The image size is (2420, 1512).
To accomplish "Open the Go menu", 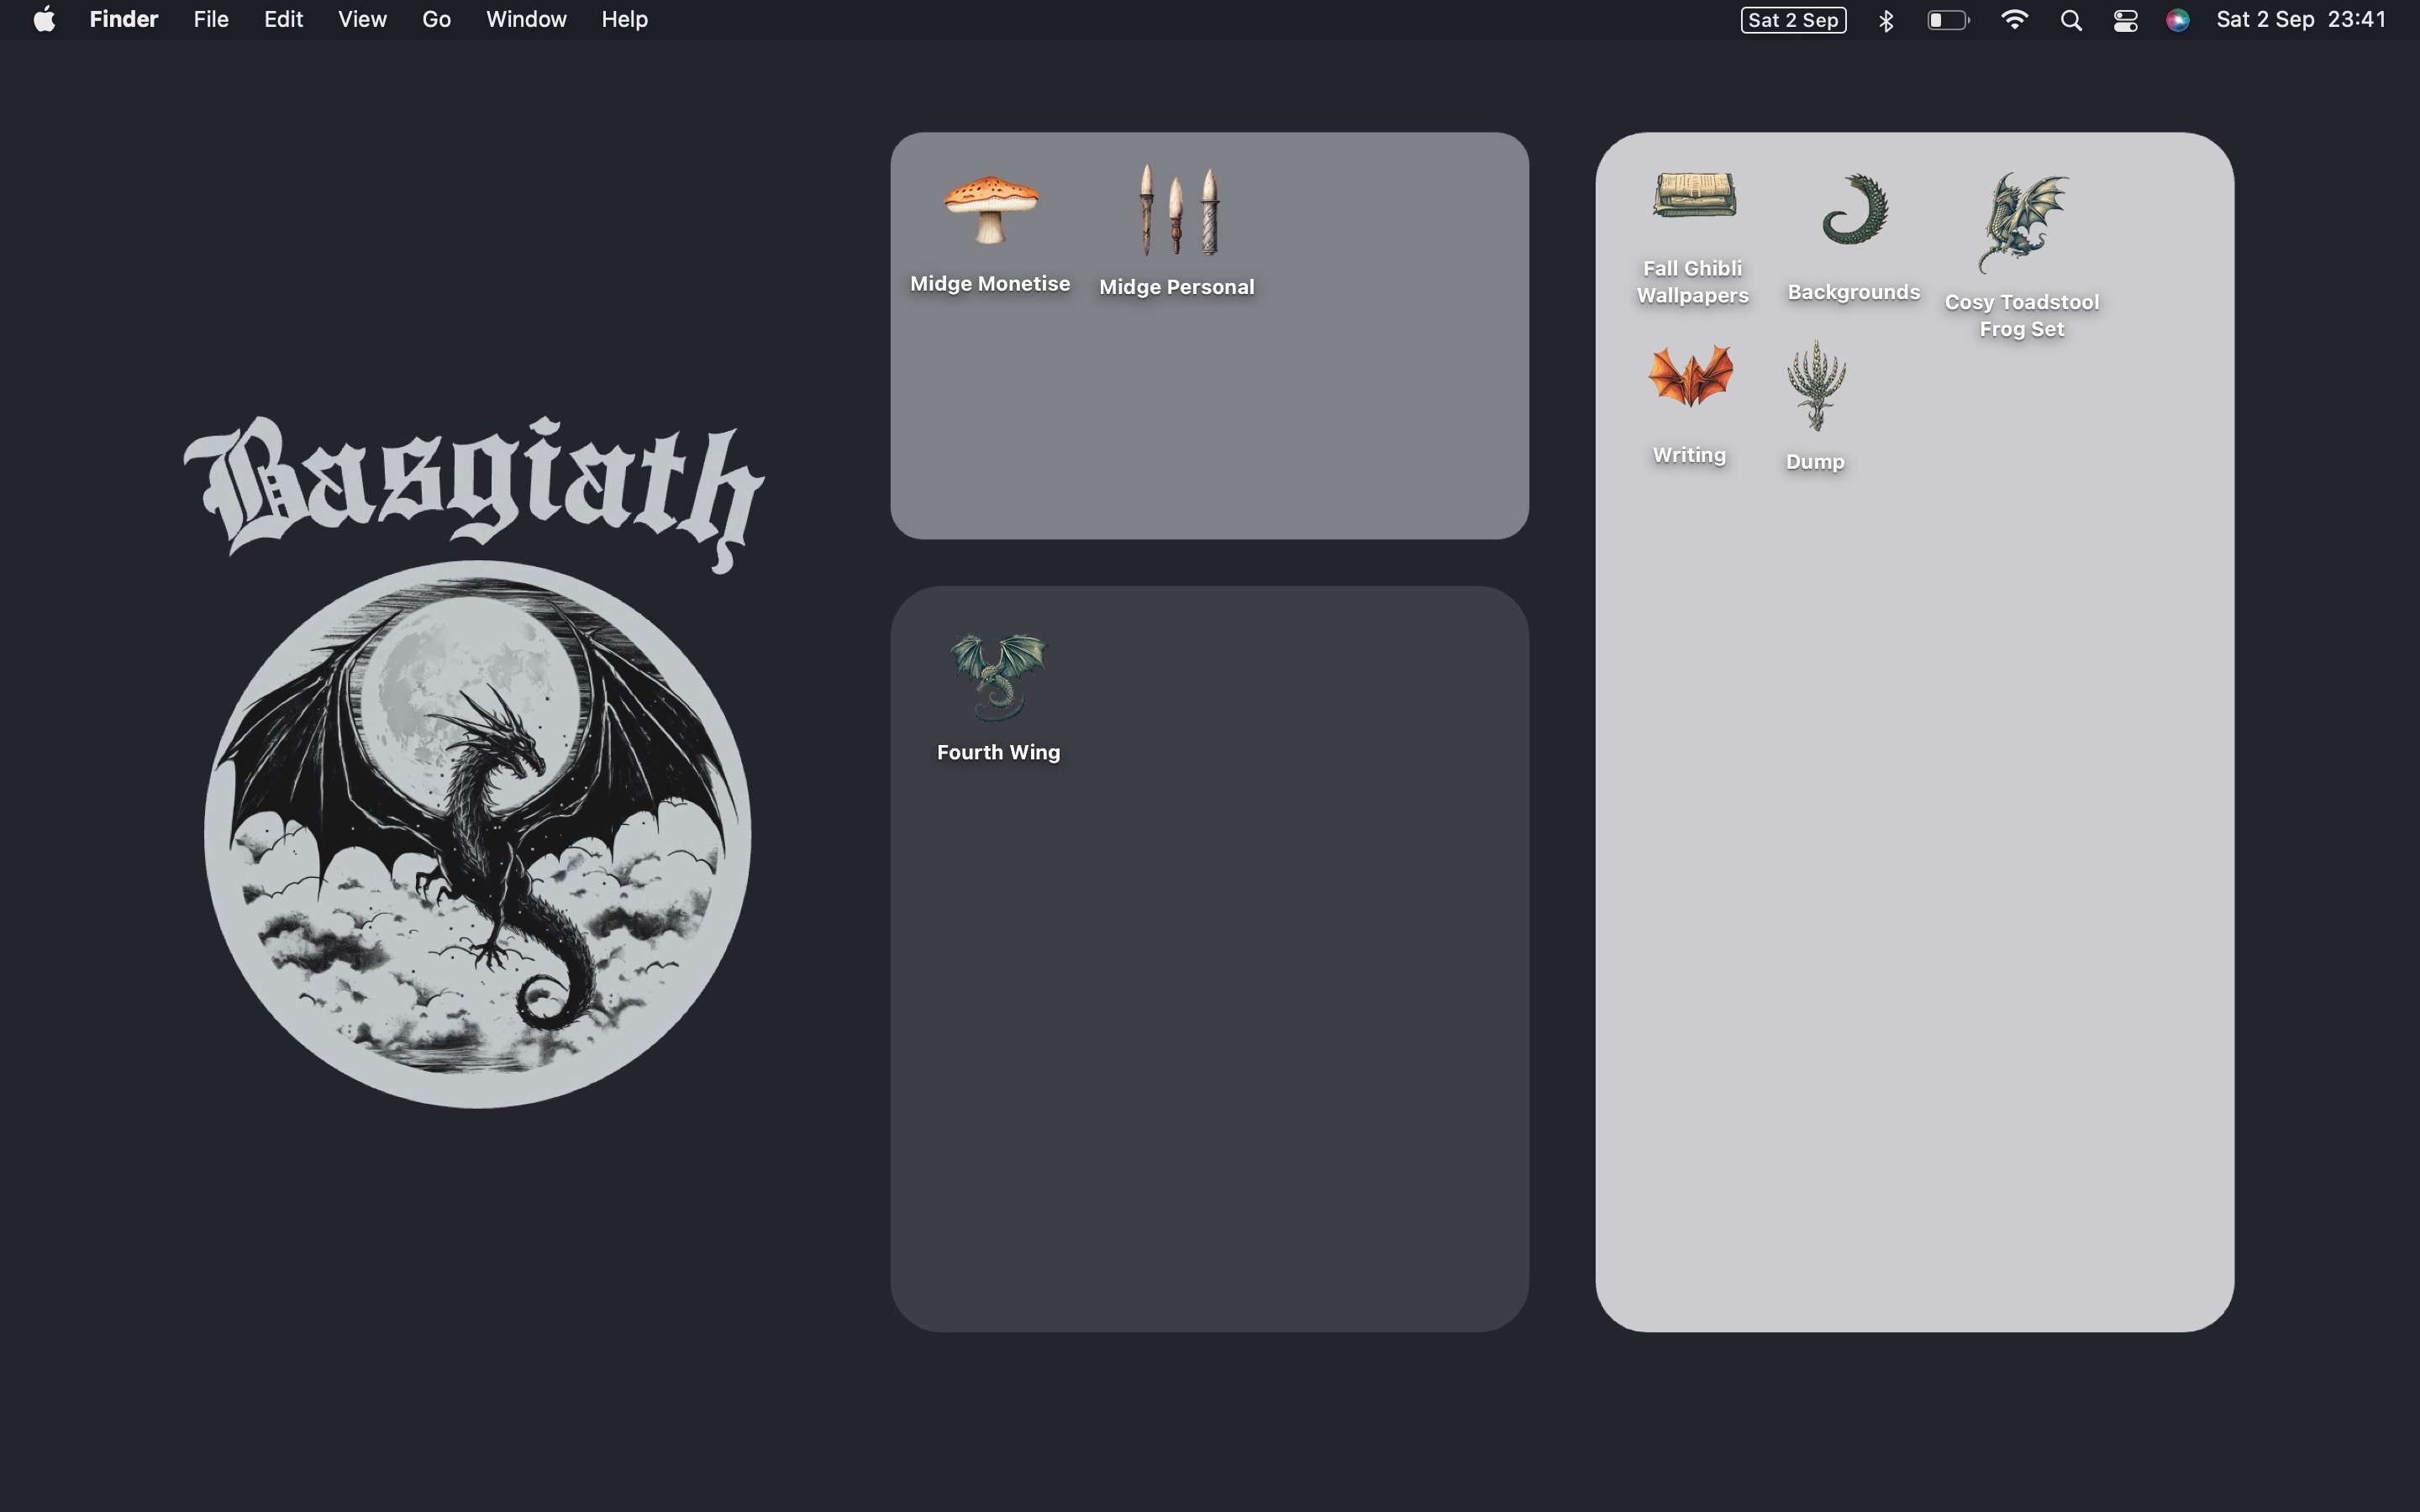I will tap(435, 19).
